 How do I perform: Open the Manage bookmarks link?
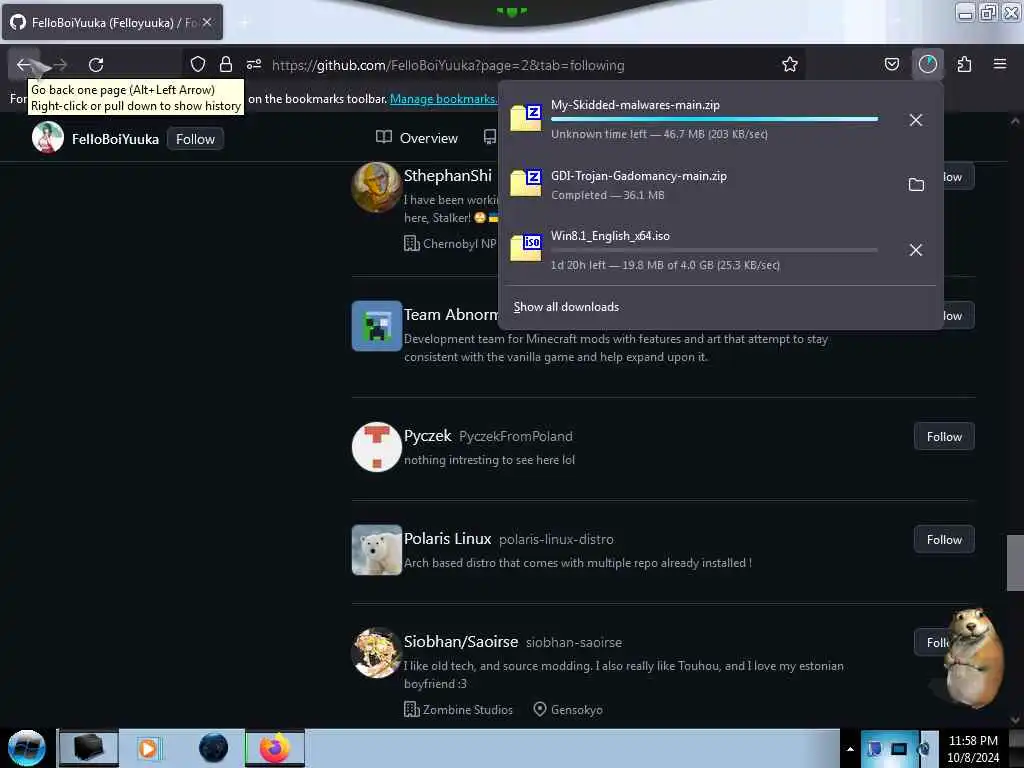443,99
